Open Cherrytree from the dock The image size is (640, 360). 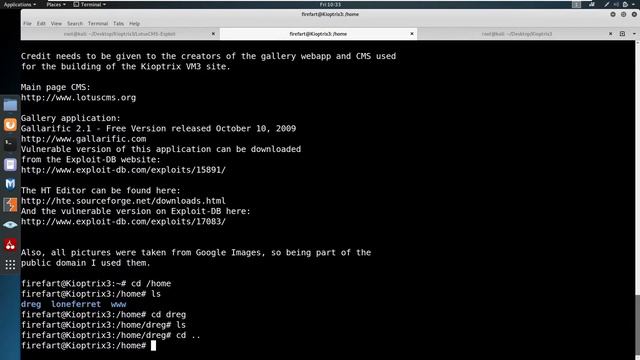click(10, 244)
